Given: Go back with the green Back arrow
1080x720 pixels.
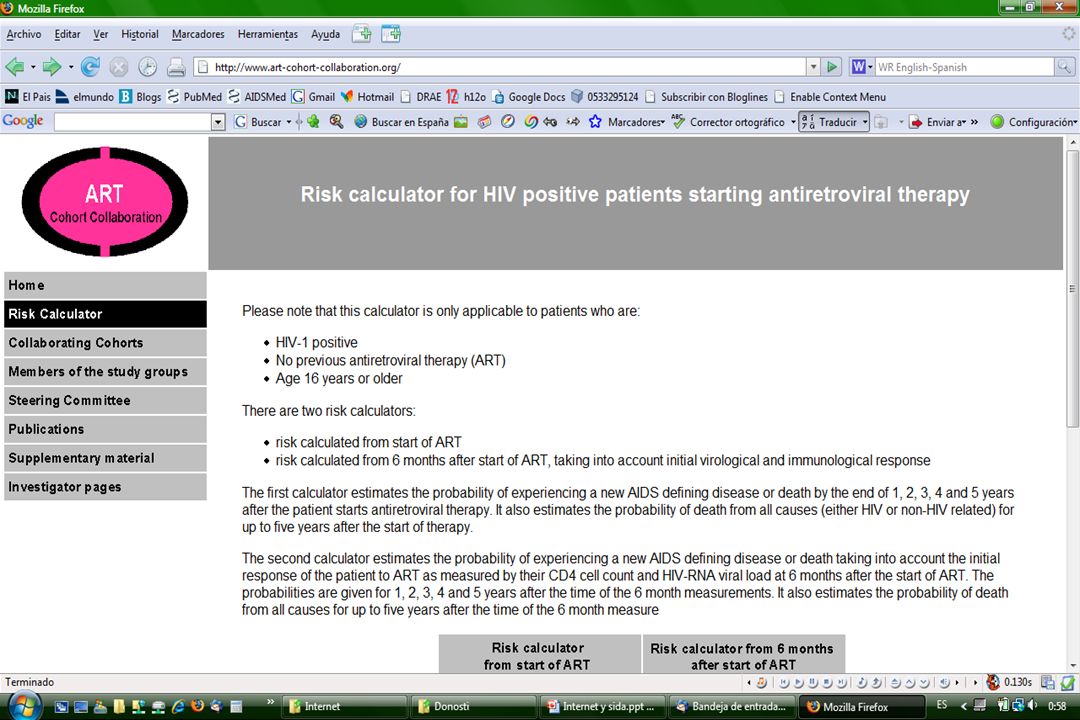Looking at the screenshot, I should (x=14, y=67).
